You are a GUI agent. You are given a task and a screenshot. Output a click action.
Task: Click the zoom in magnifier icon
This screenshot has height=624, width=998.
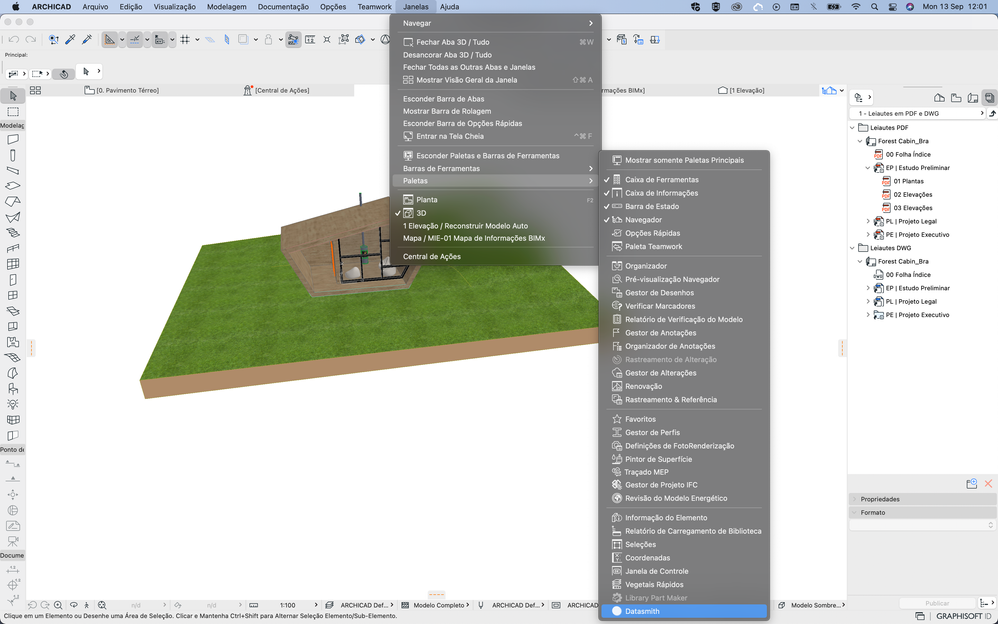point(59,605)
